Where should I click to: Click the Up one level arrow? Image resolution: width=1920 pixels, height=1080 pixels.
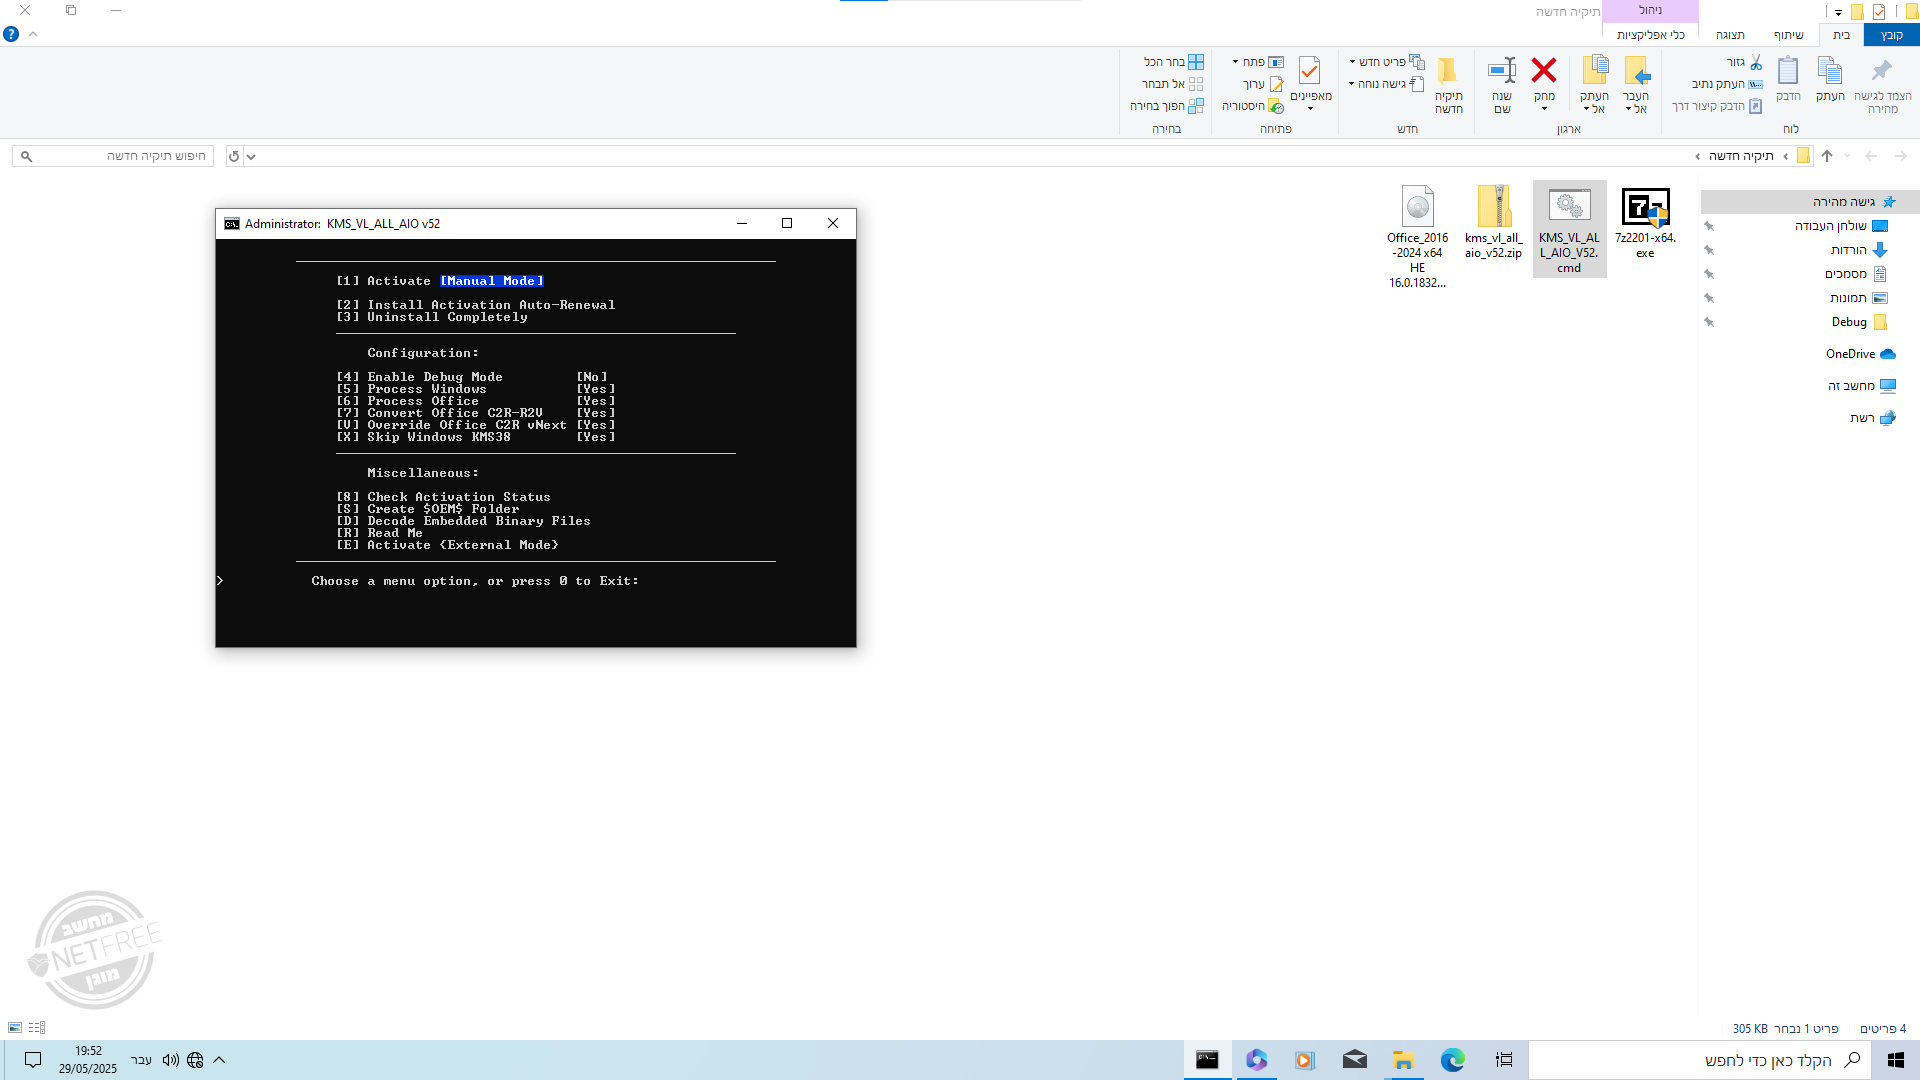[x=1827, y=156]
